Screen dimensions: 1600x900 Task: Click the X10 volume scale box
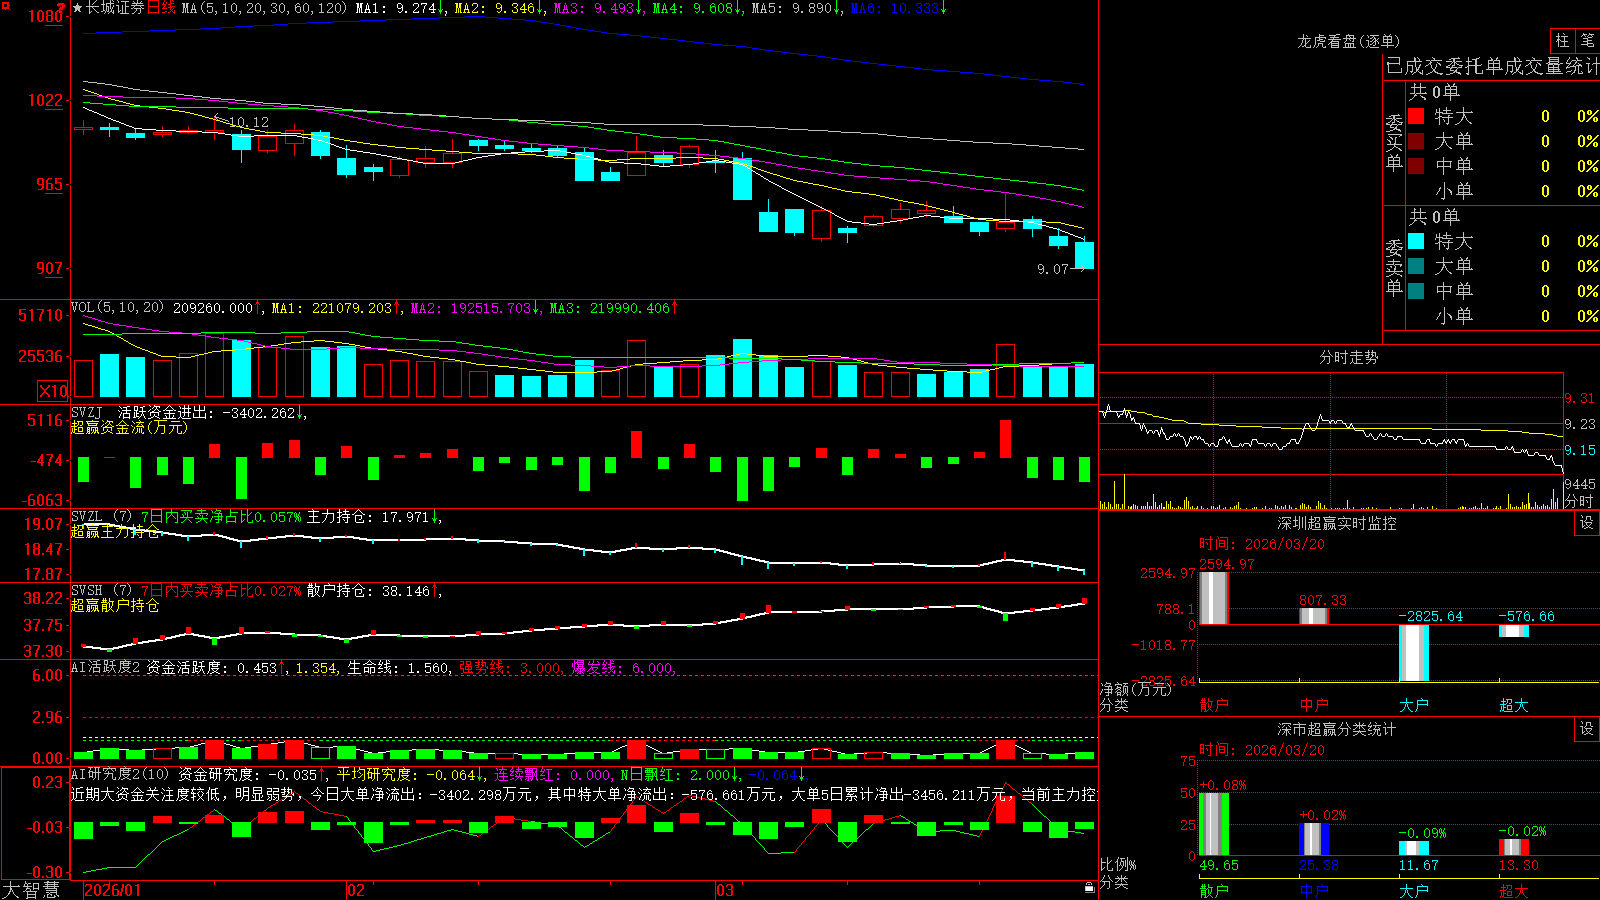pos(53,391)
